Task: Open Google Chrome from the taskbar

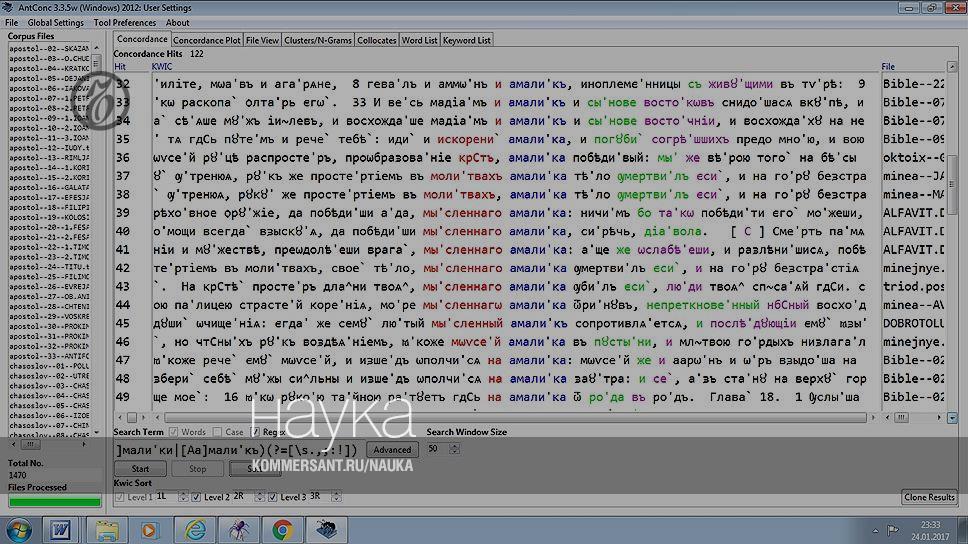Action: (282, 528)
